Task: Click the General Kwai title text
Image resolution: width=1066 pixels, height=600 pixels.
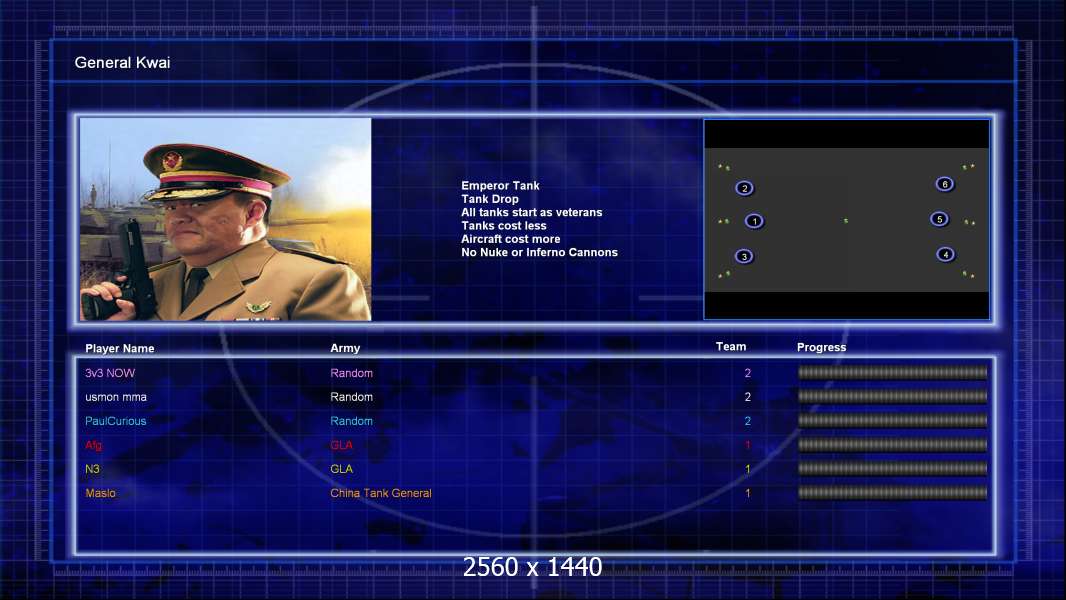Action: [x=122, y=63]
